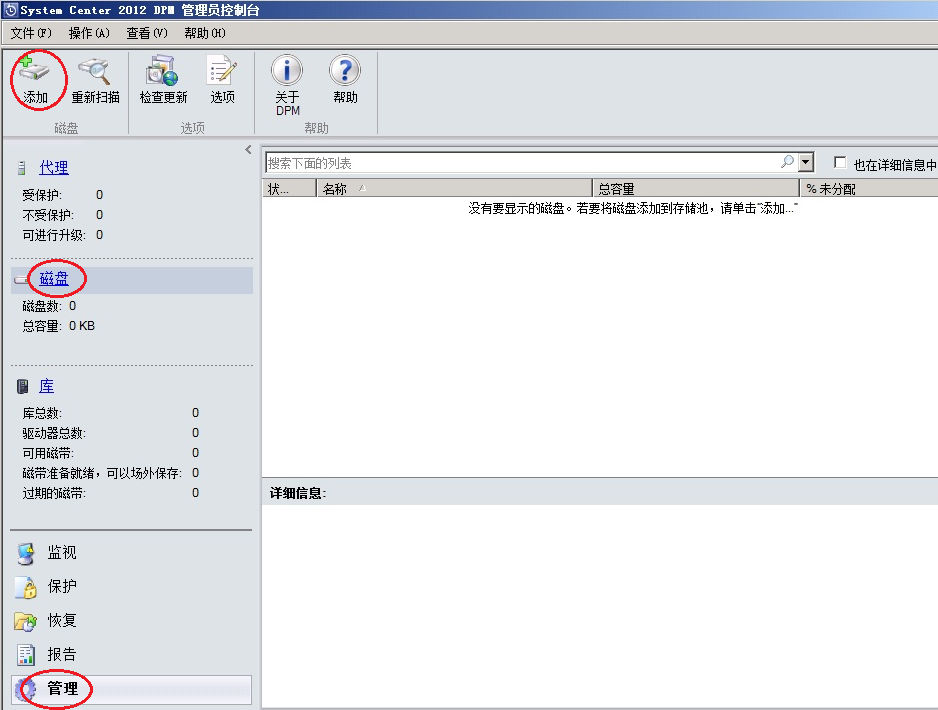The height and width of the screenshot is (710, 938).
Task: Click the 驱动器总数: row
Action: (x=111, y=433)
